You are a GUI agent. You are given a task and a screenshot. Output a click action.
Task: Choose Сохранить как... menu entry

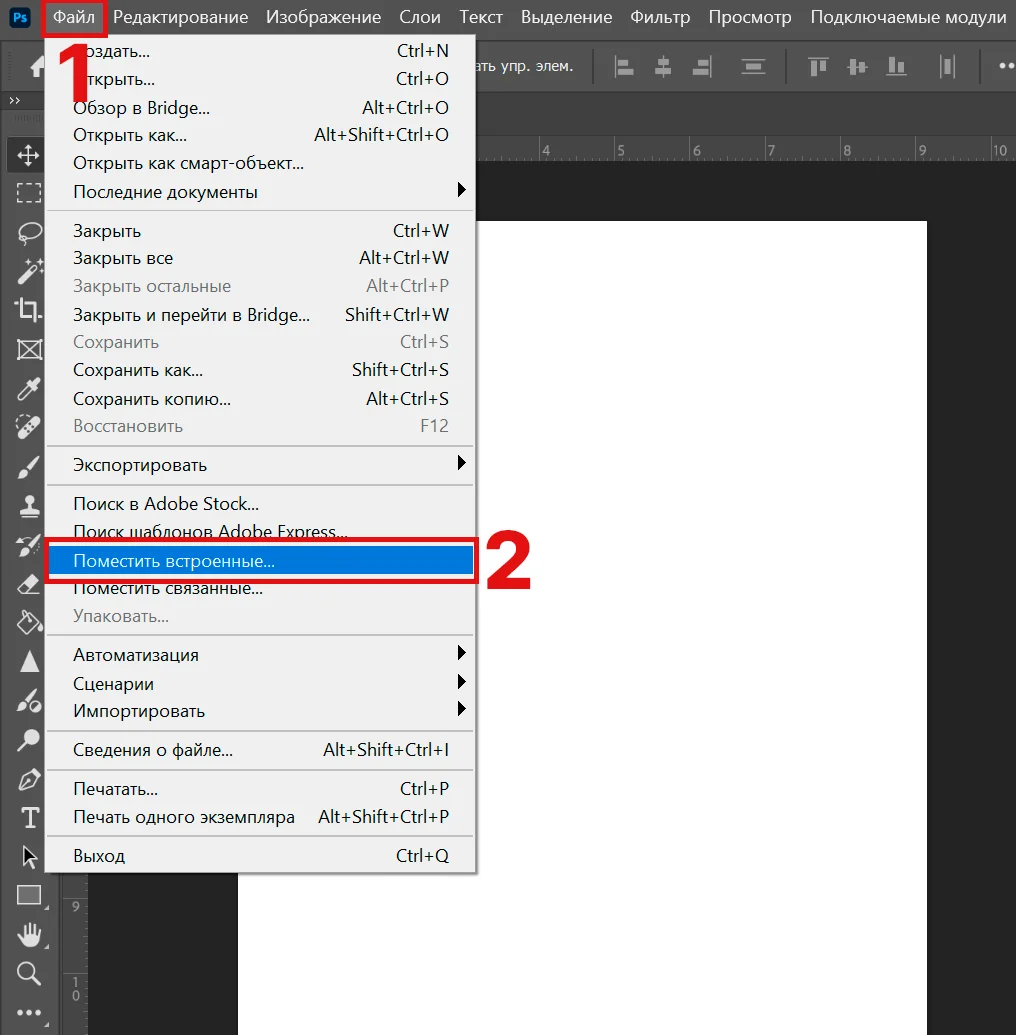[260, 370]
